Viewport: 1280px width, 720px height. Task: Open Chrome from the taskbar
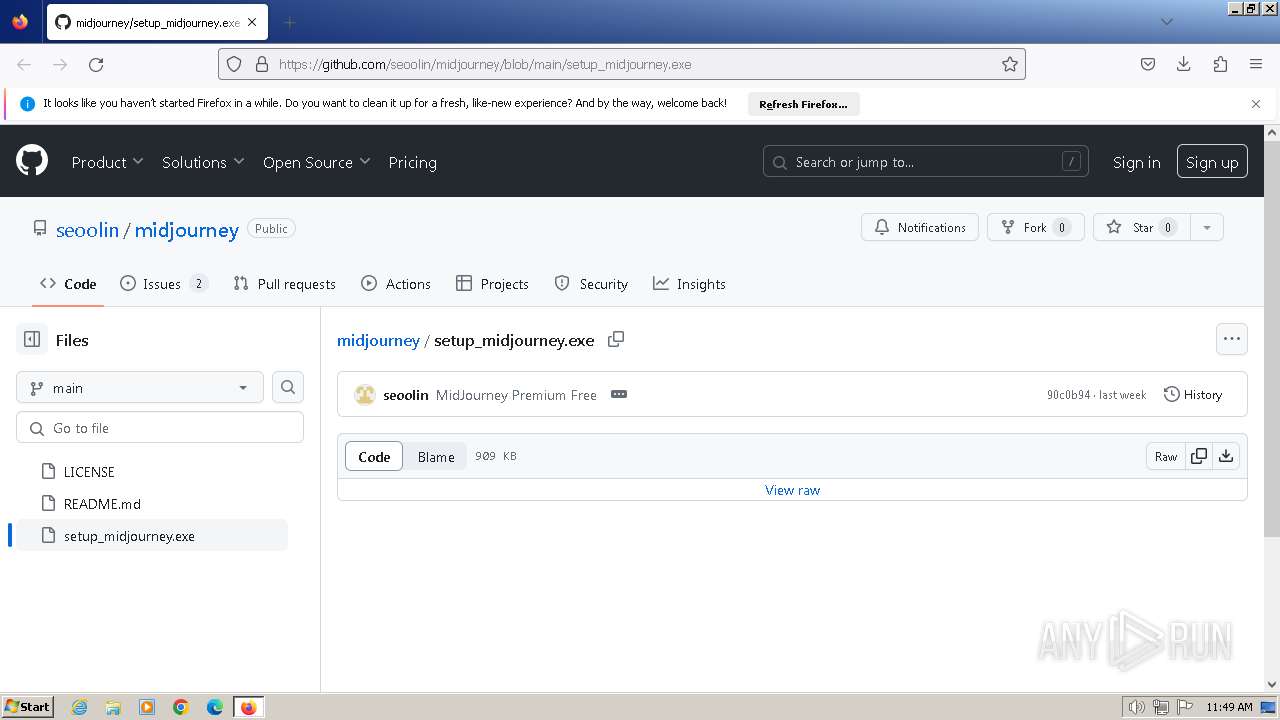(181, 707)
